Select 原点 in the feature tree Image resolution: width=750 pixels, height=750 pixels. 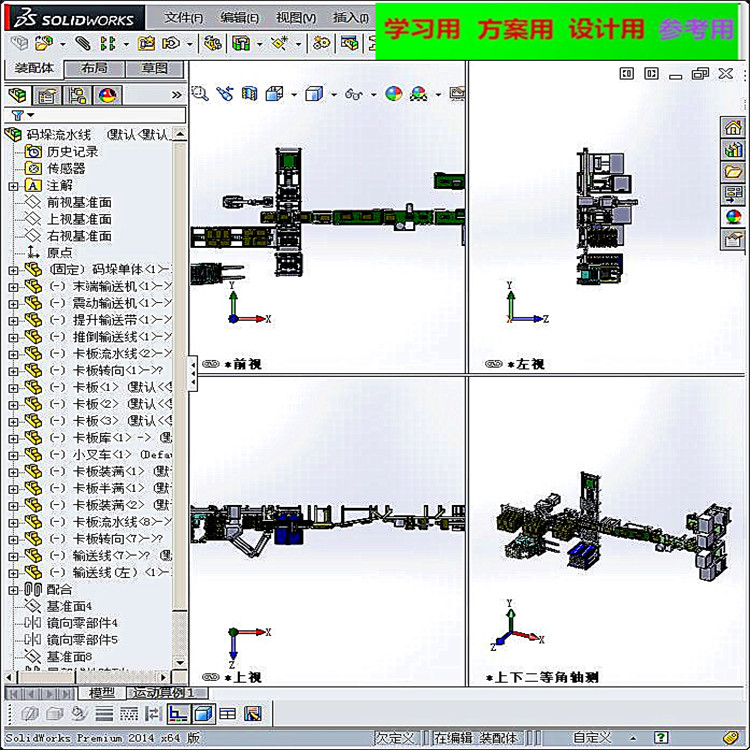(x=59, y=253)
